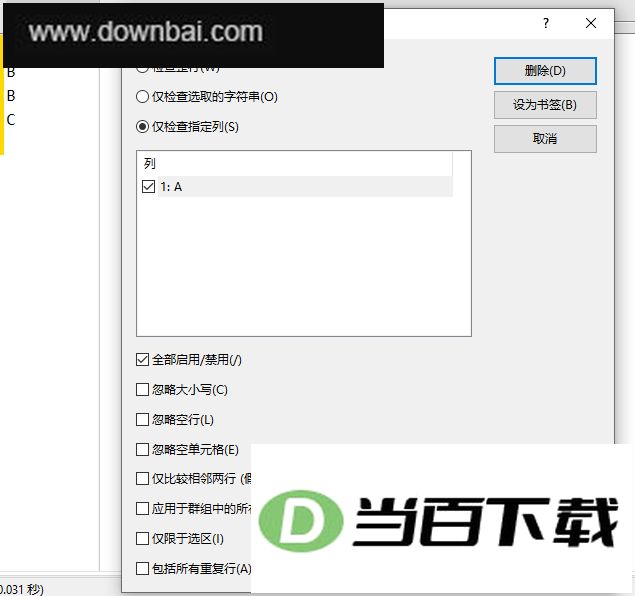This screenshot has width=635, height=596.
Task: Enable 忽略大小写(C) checkbox
Action: pyautogui.click(x=142, y=390)
